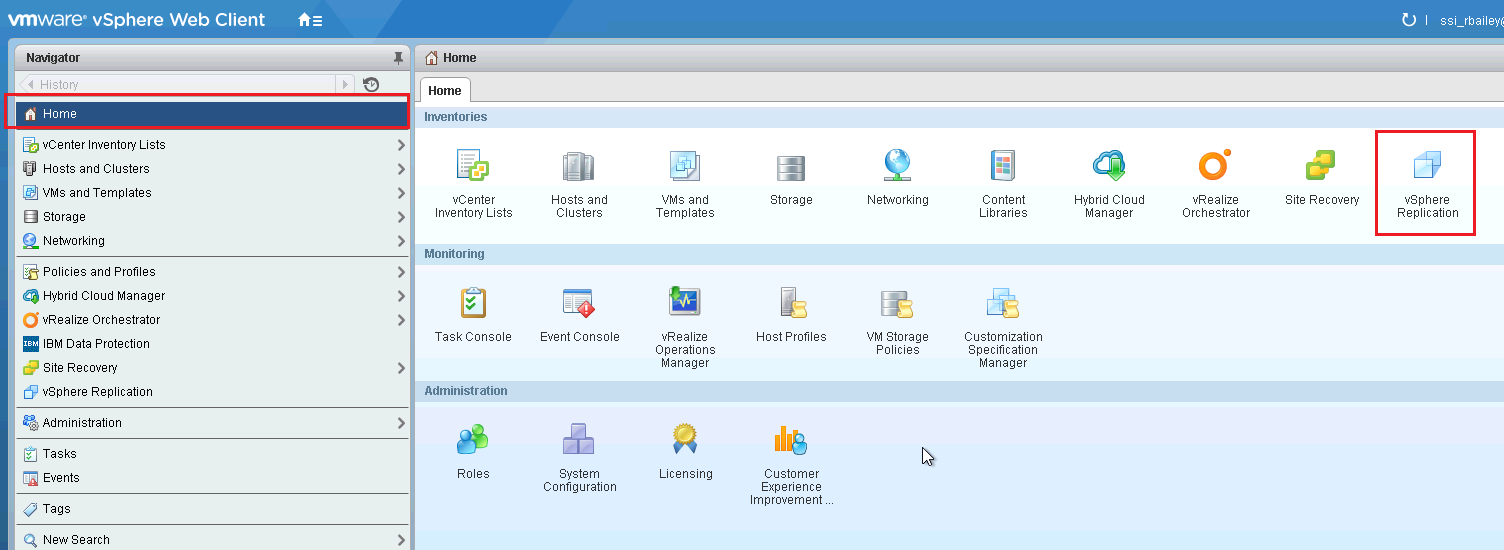1504x550 pixels.
Task: Open the ssi_rbailey user menu
Action: click(x=1471, y=20)
